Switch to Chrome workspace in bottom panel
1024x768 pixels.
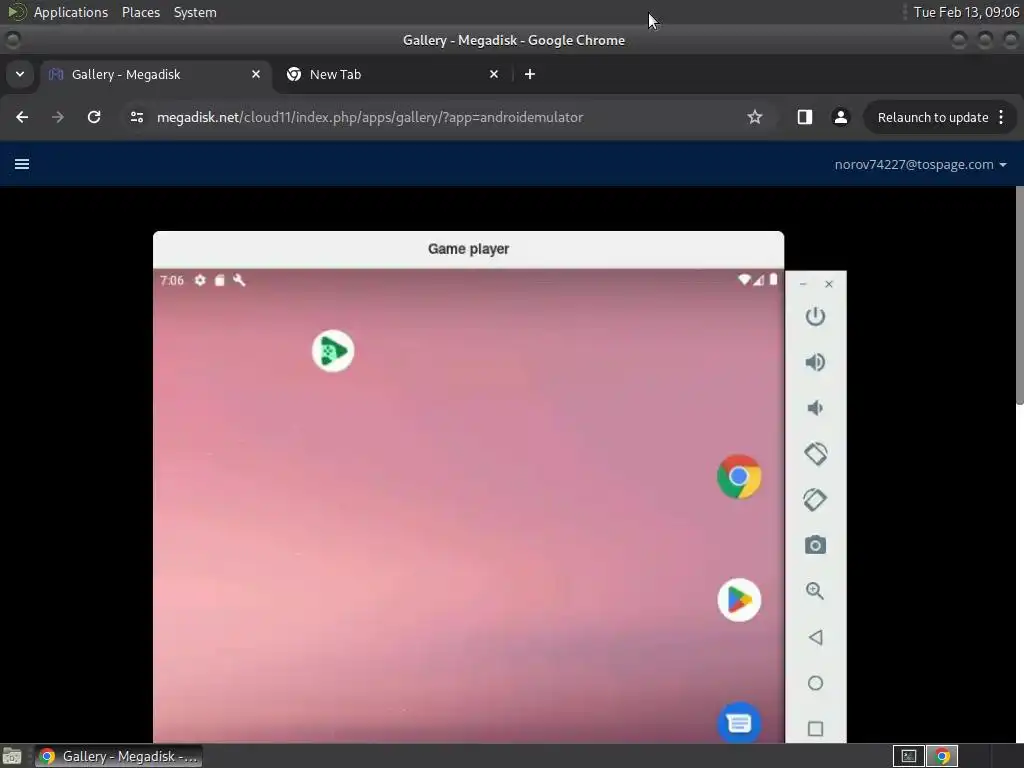point(942,756)
